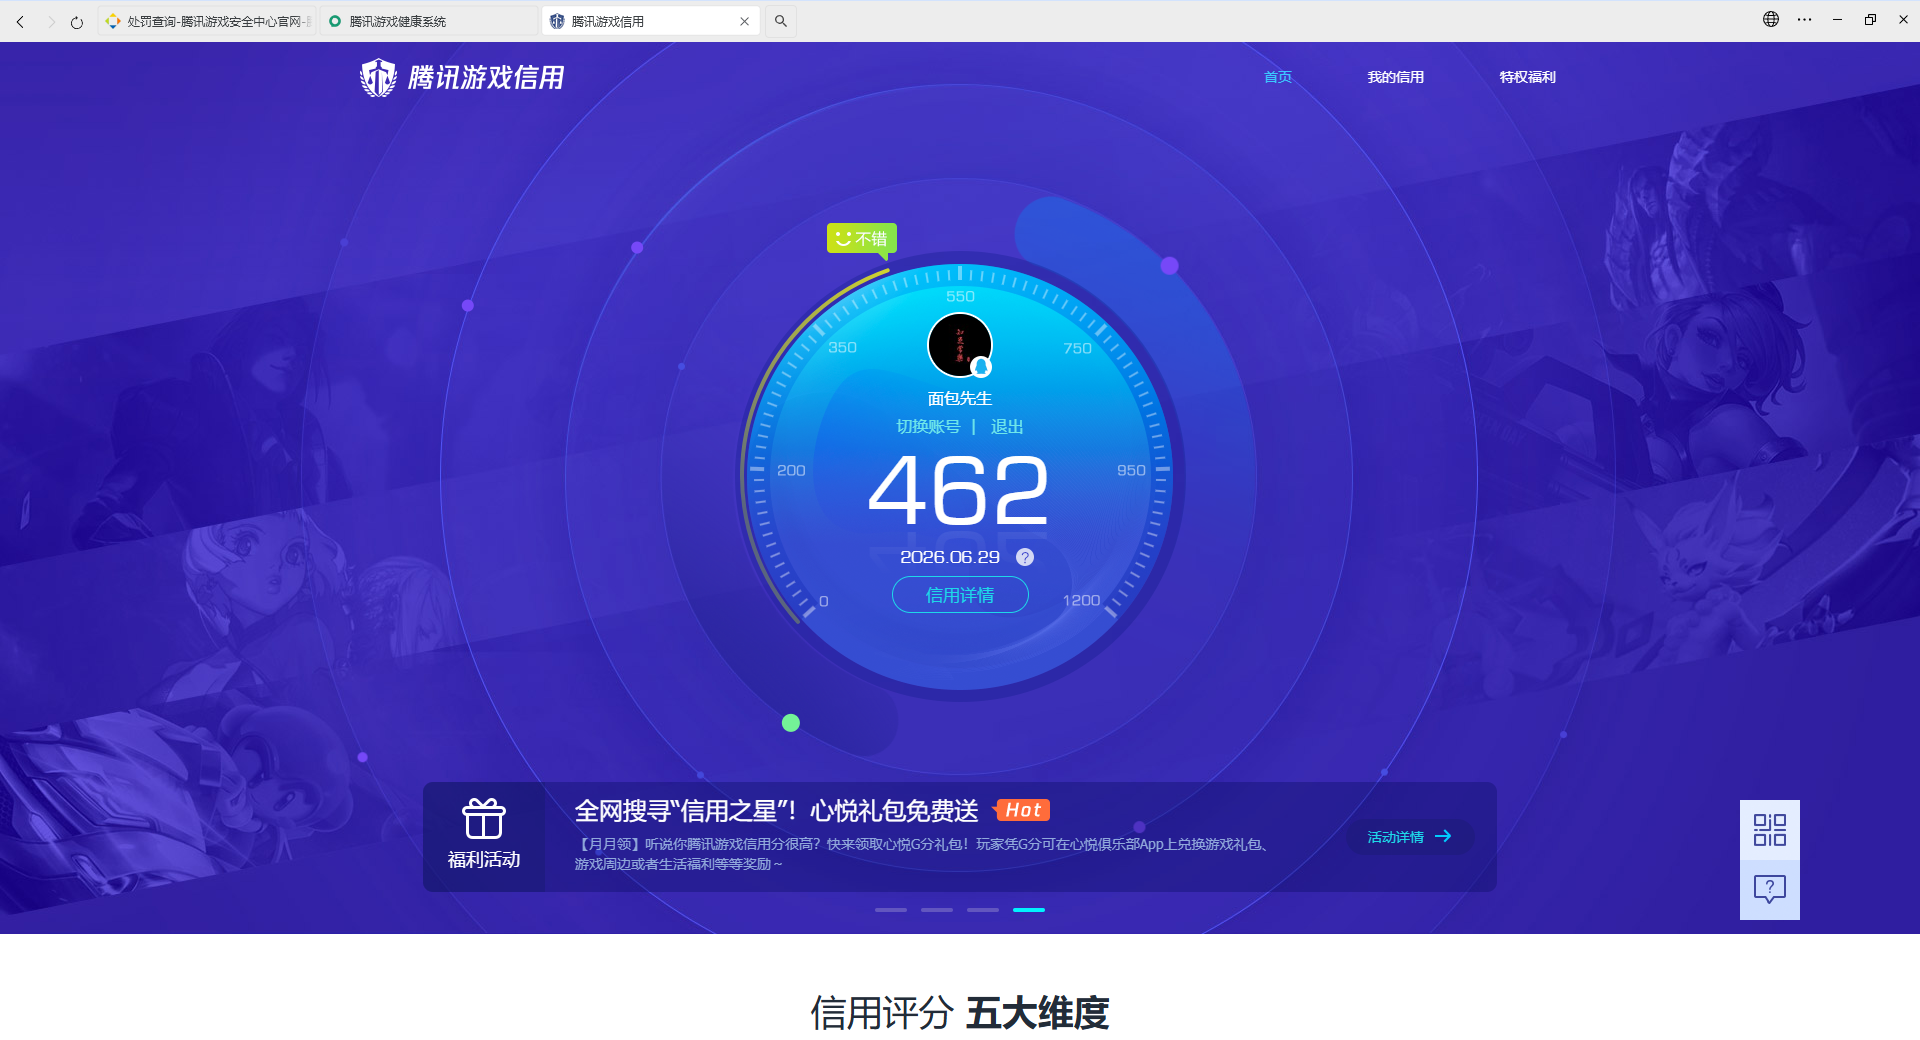Click the question mark help icon beside date
This screenshot has height=1040, width=1920.
1025,557
